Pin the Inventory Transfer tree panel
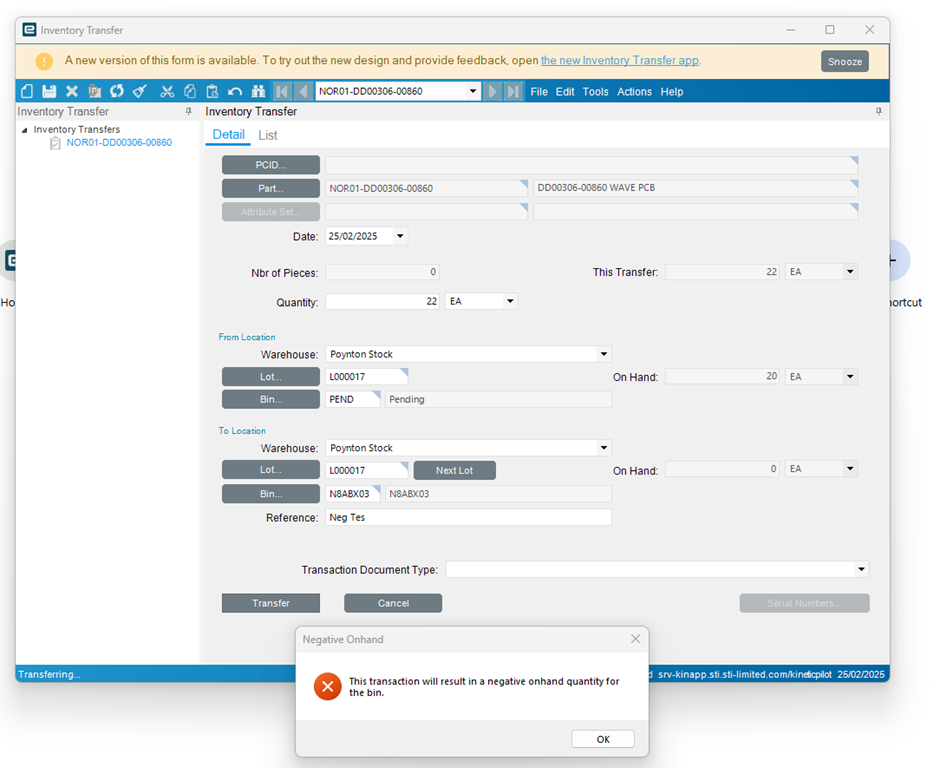 pyautogui.click(x=189, y=111)
